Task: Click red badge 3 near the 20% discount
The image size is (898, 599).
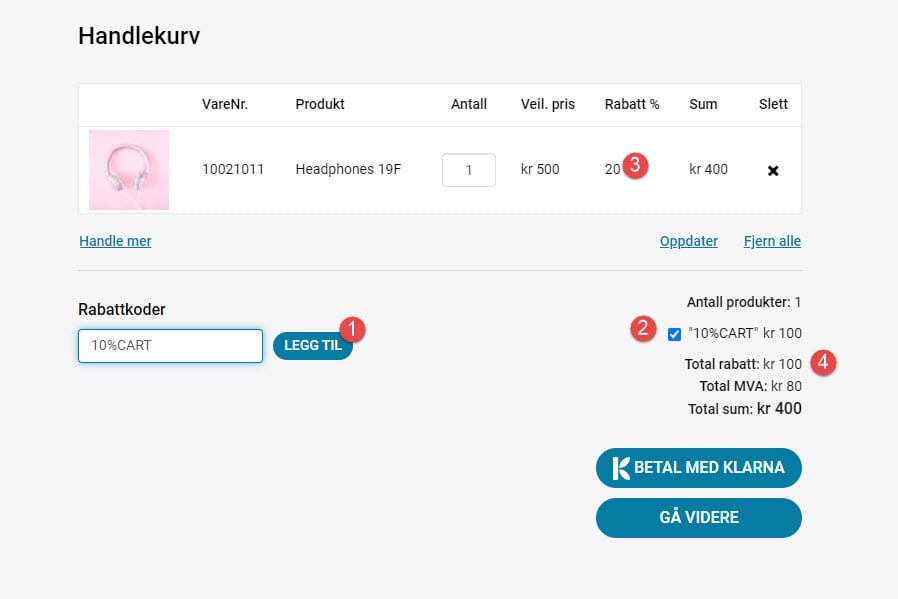Action: pos(636,163)
